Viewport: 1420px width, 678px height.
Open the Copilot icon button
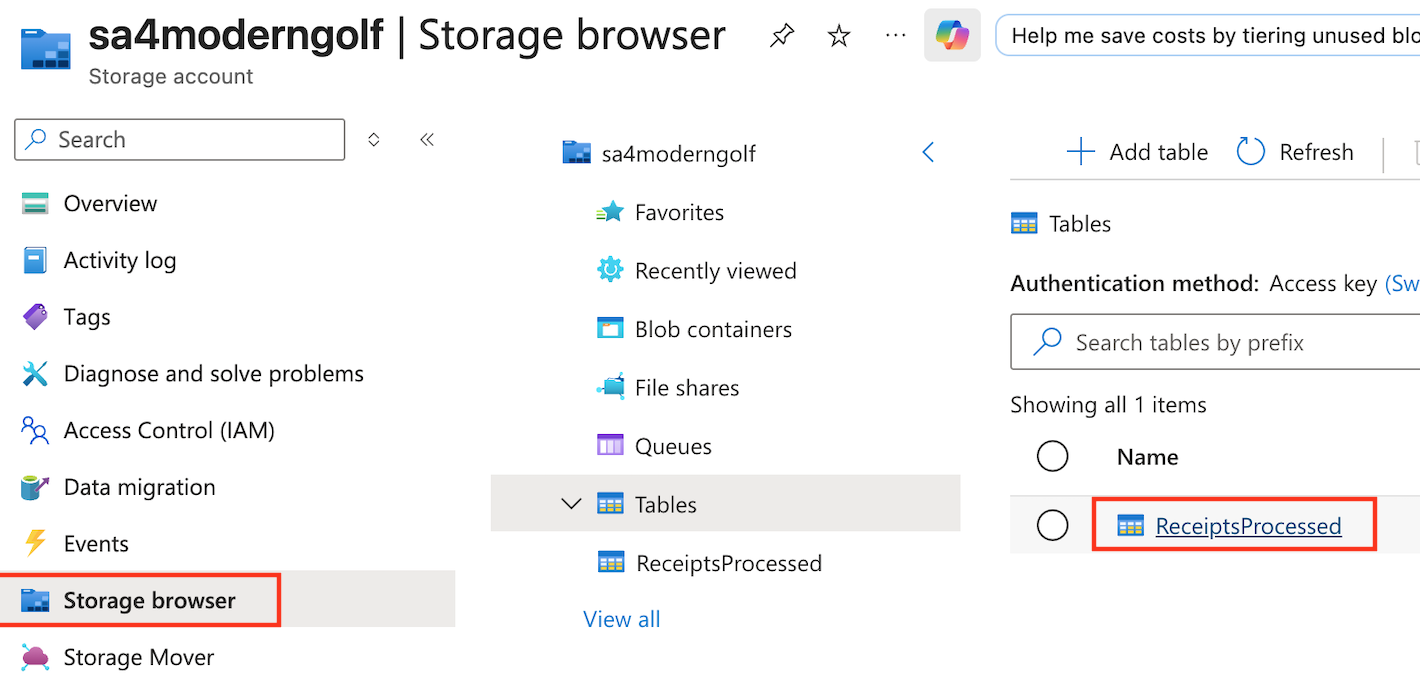click(951, 37)
